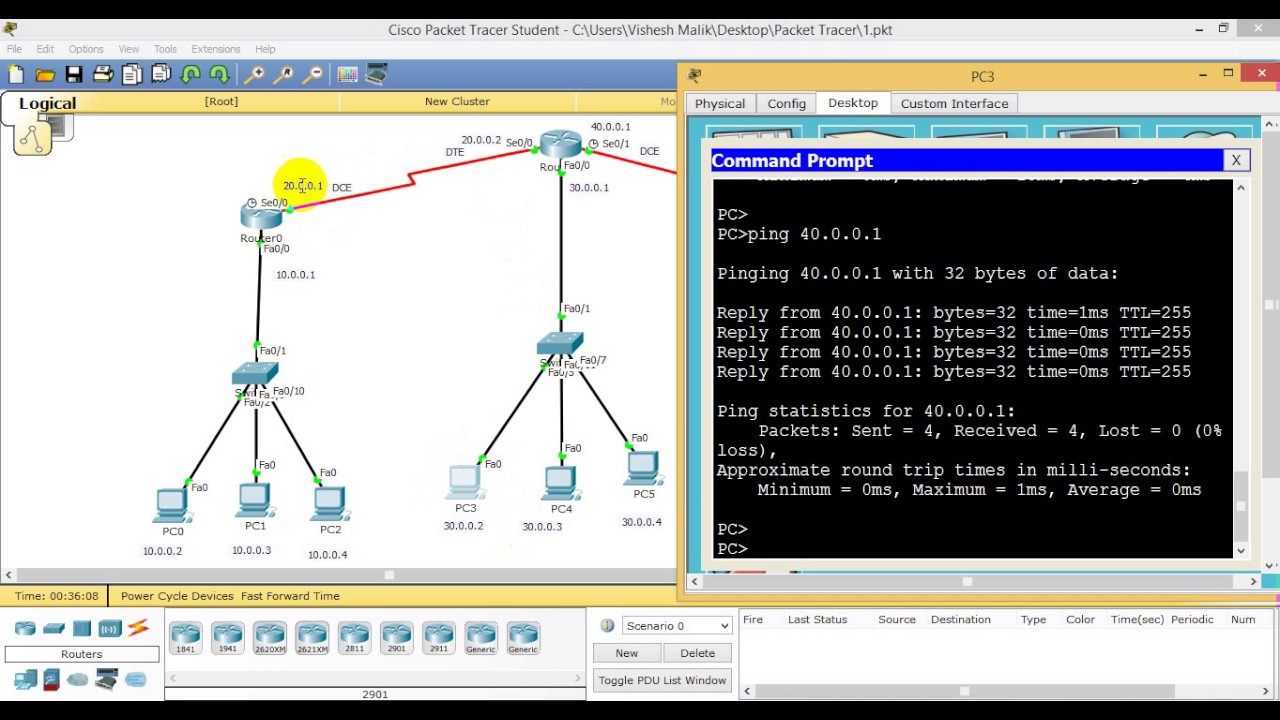The image size is (1280, 720).
Task: Click Fast Forward Time
Action: (289, 596)
